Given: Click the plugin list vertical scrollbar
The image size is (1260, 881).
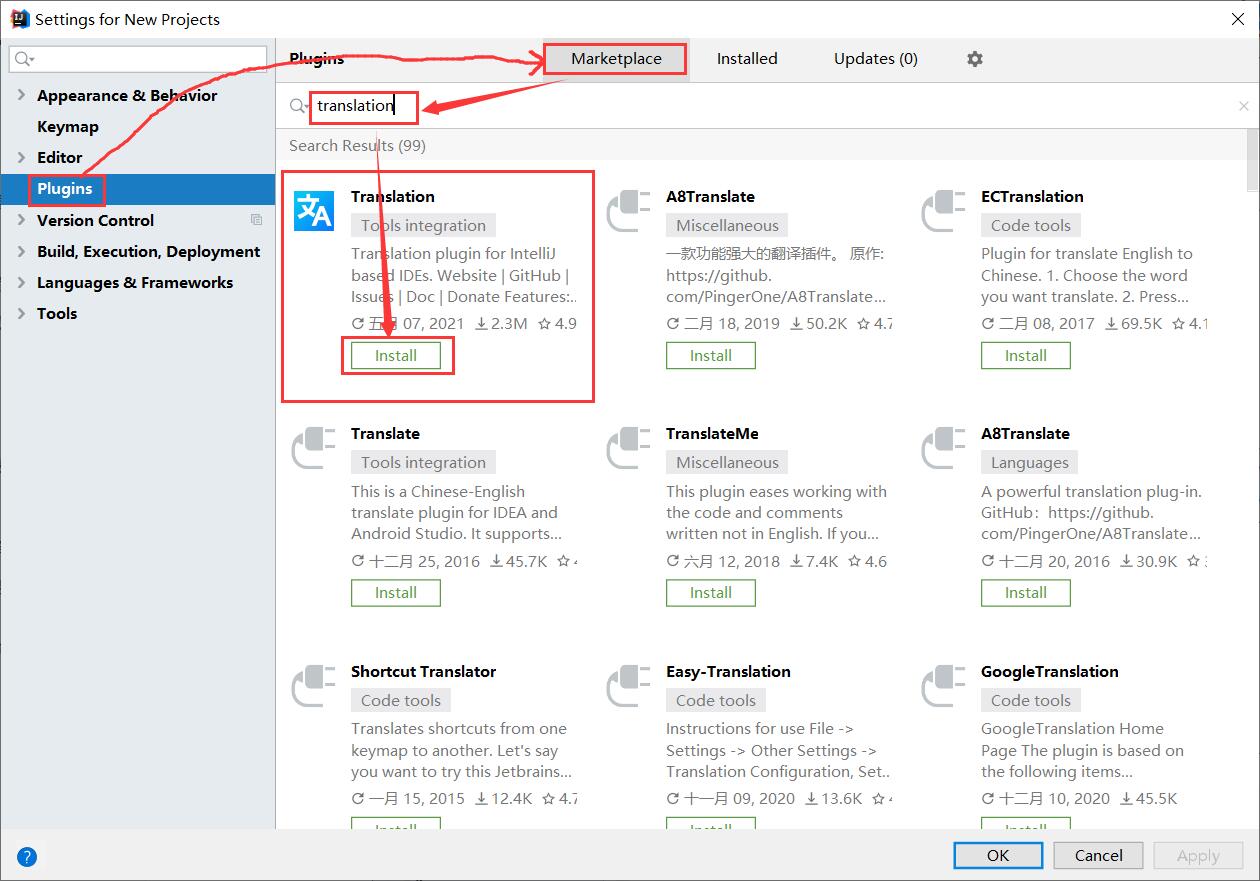Looking at the screenshot, I should click(x=1253, y=160).
